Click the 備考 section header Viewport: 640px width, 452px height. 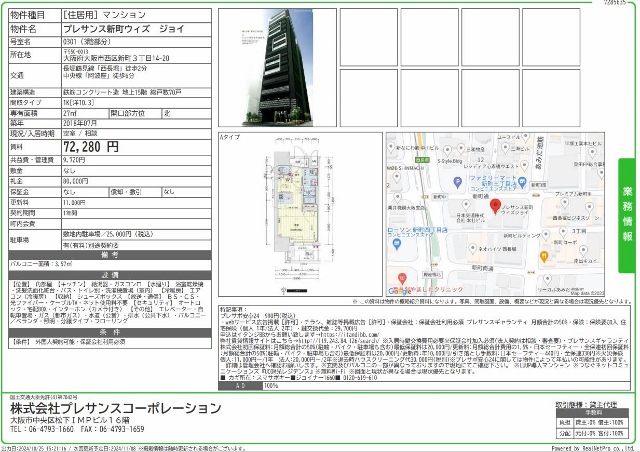click(x=110, y=255)
